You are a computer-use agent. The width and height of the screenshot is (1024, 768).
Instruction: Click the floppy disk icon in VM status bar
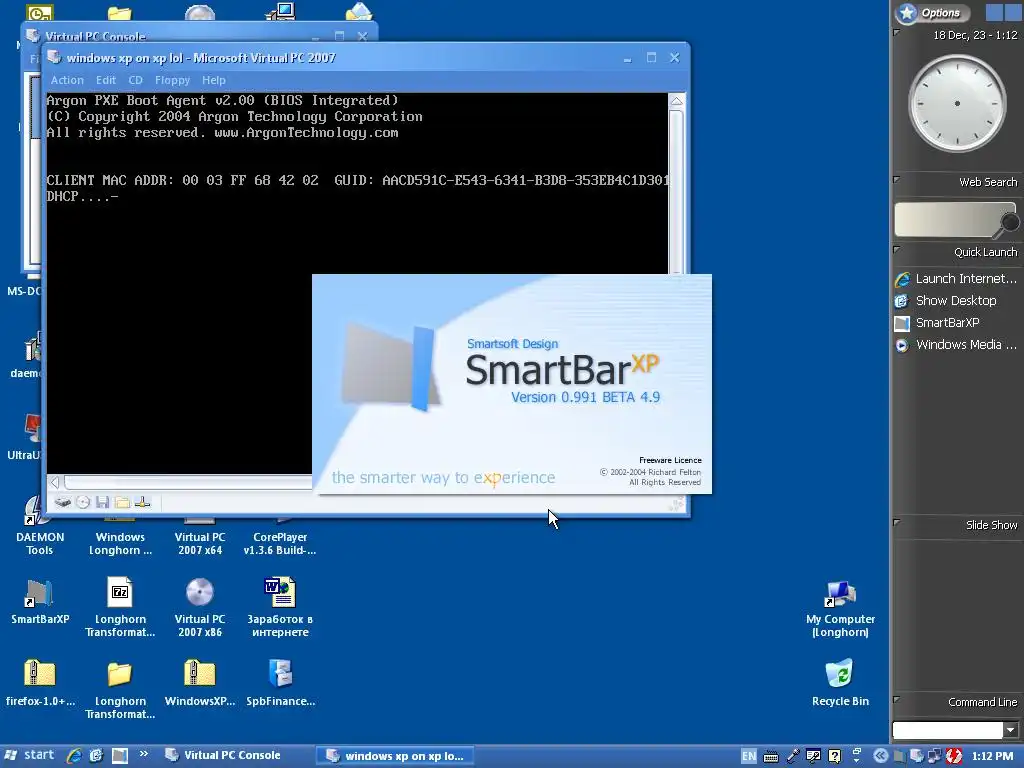click(x=103, y=502)
